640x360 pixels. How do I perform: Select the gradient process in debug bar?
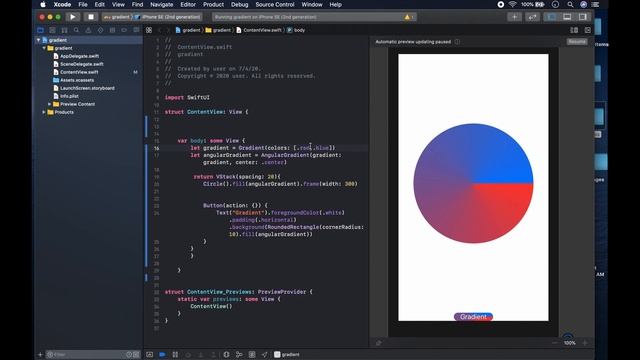[x=287, y=354]
